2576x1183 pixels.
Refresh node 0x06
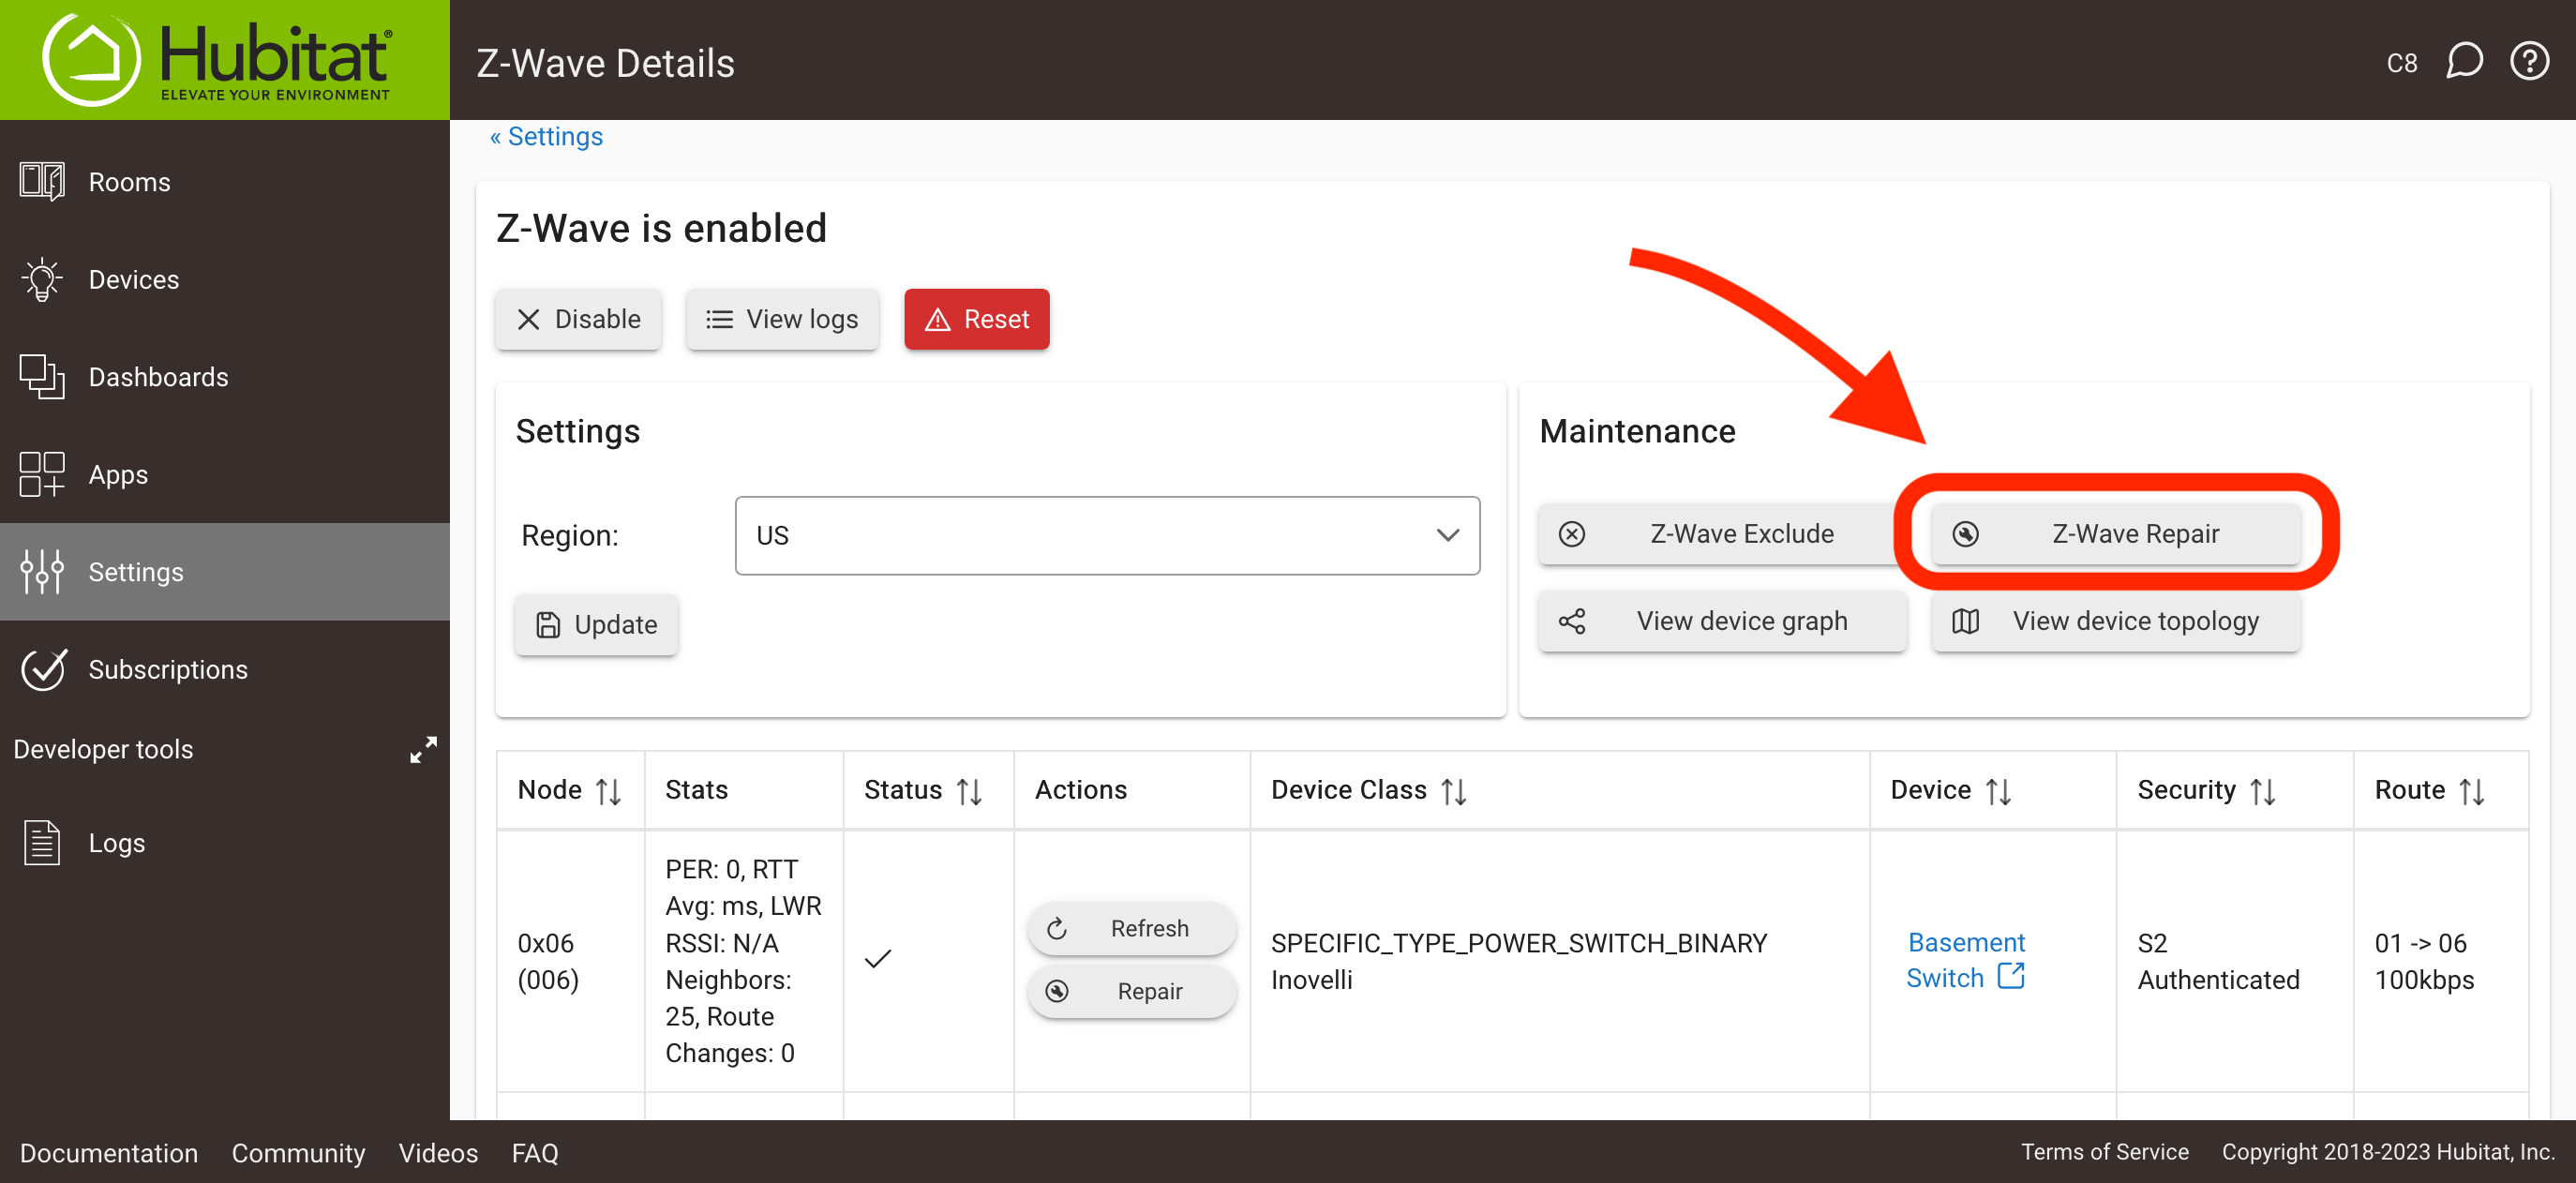pyautogui.click(x=1131, y=928)
